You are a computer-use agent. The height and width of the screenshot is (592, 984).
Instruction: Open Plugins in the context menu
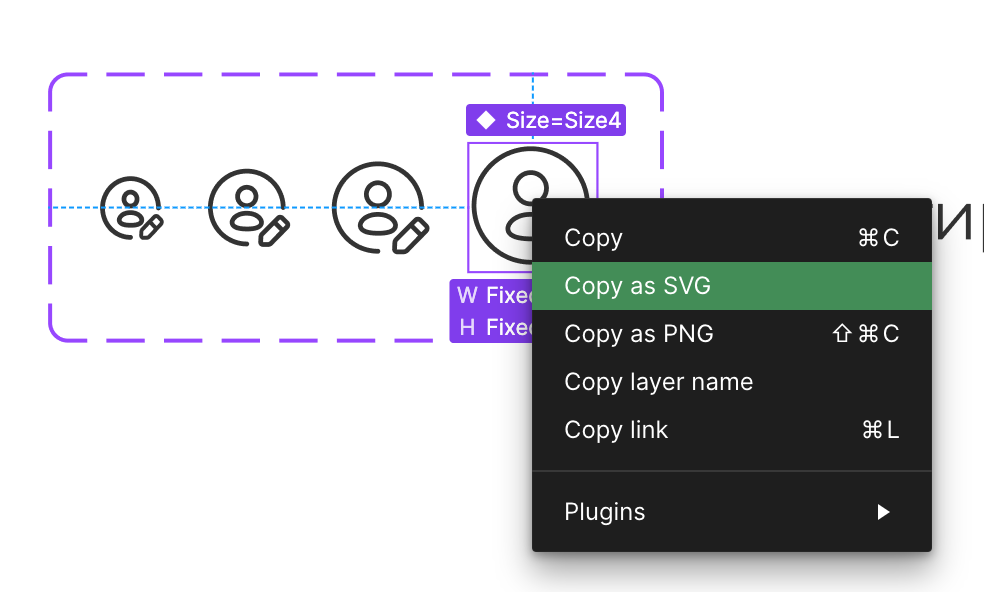tap(605, 512)
